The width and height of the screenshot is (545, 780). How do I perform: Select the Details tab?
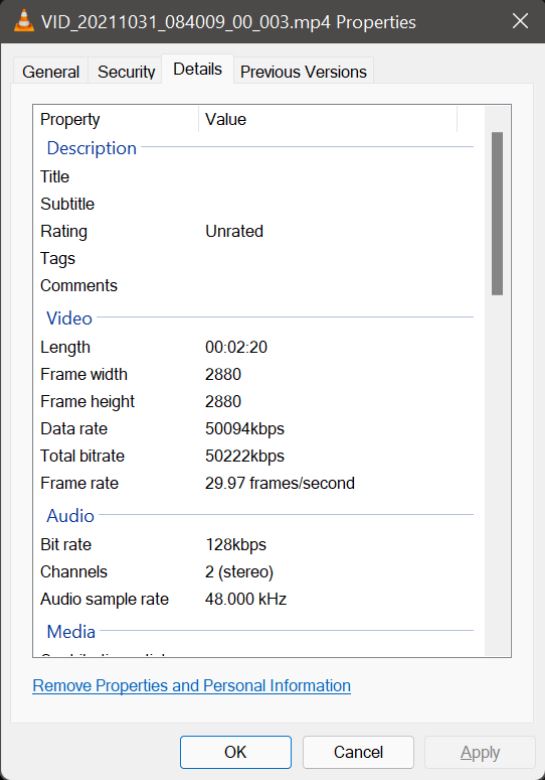pyautogui.click(x=197, y=69)
